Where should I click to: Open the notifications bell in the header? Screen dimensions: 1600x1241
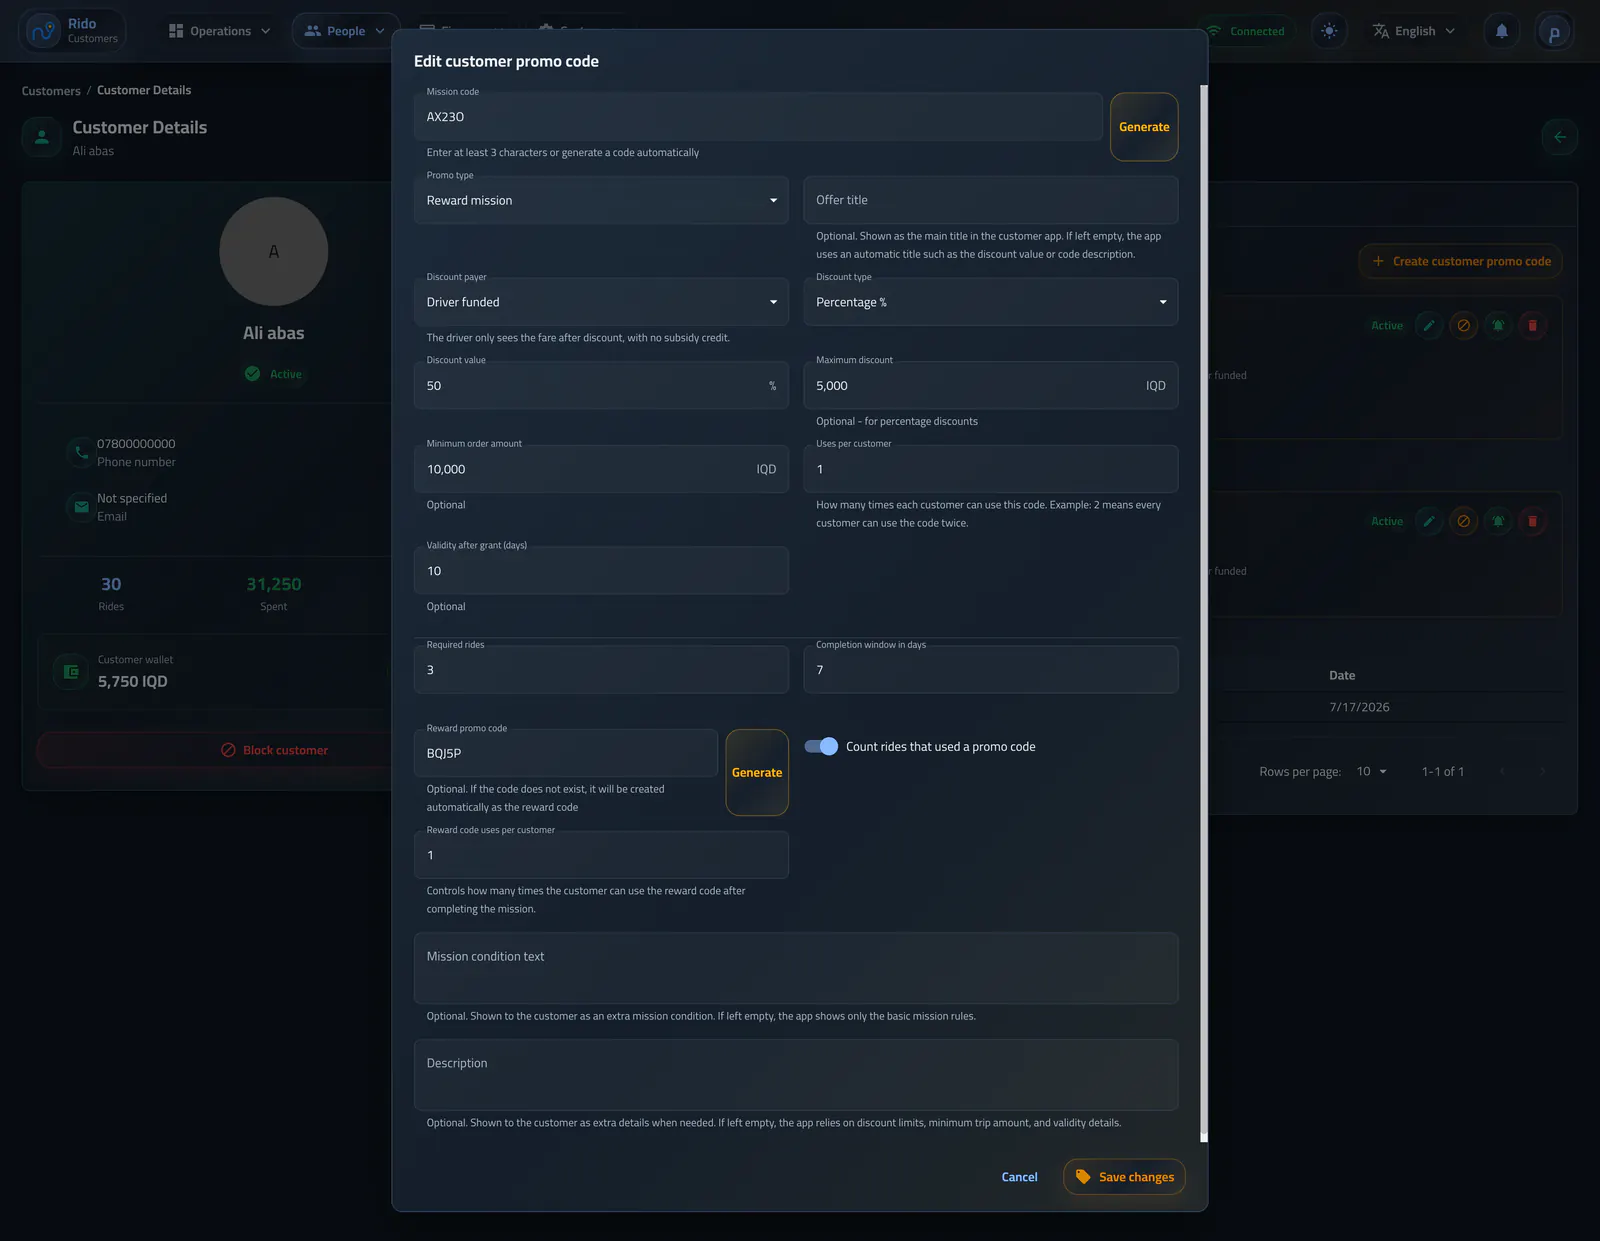pyautogui.click(x=1501, y=31)
